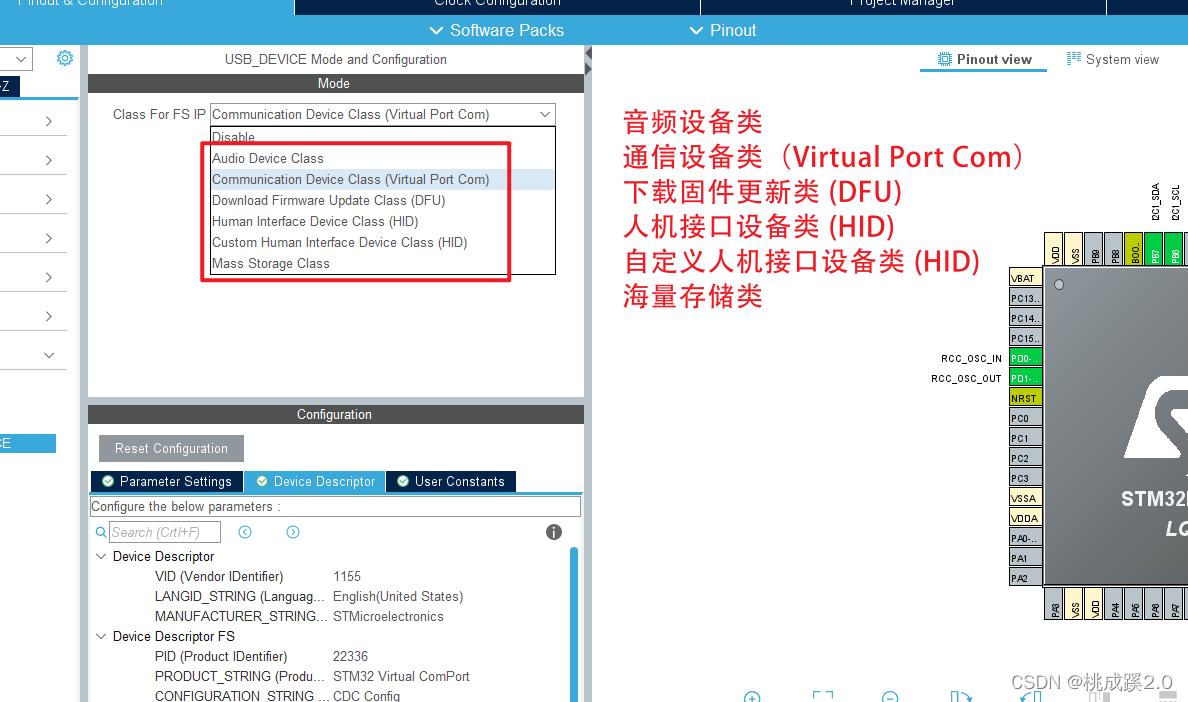The width and height of the screenshot is (1188, 702).
Task: Switch to the Parameter Settings tab
Action: point(166,481)
